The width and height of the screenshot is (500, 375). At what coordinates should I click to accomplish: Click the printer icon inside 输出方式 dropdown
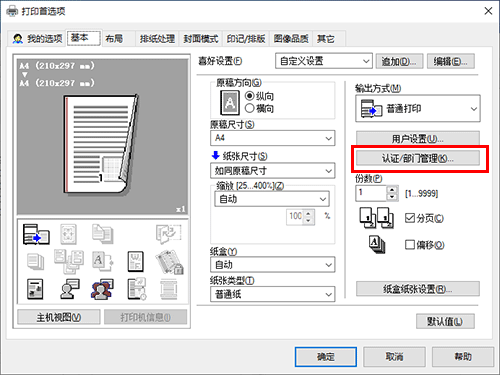point(371,108)
